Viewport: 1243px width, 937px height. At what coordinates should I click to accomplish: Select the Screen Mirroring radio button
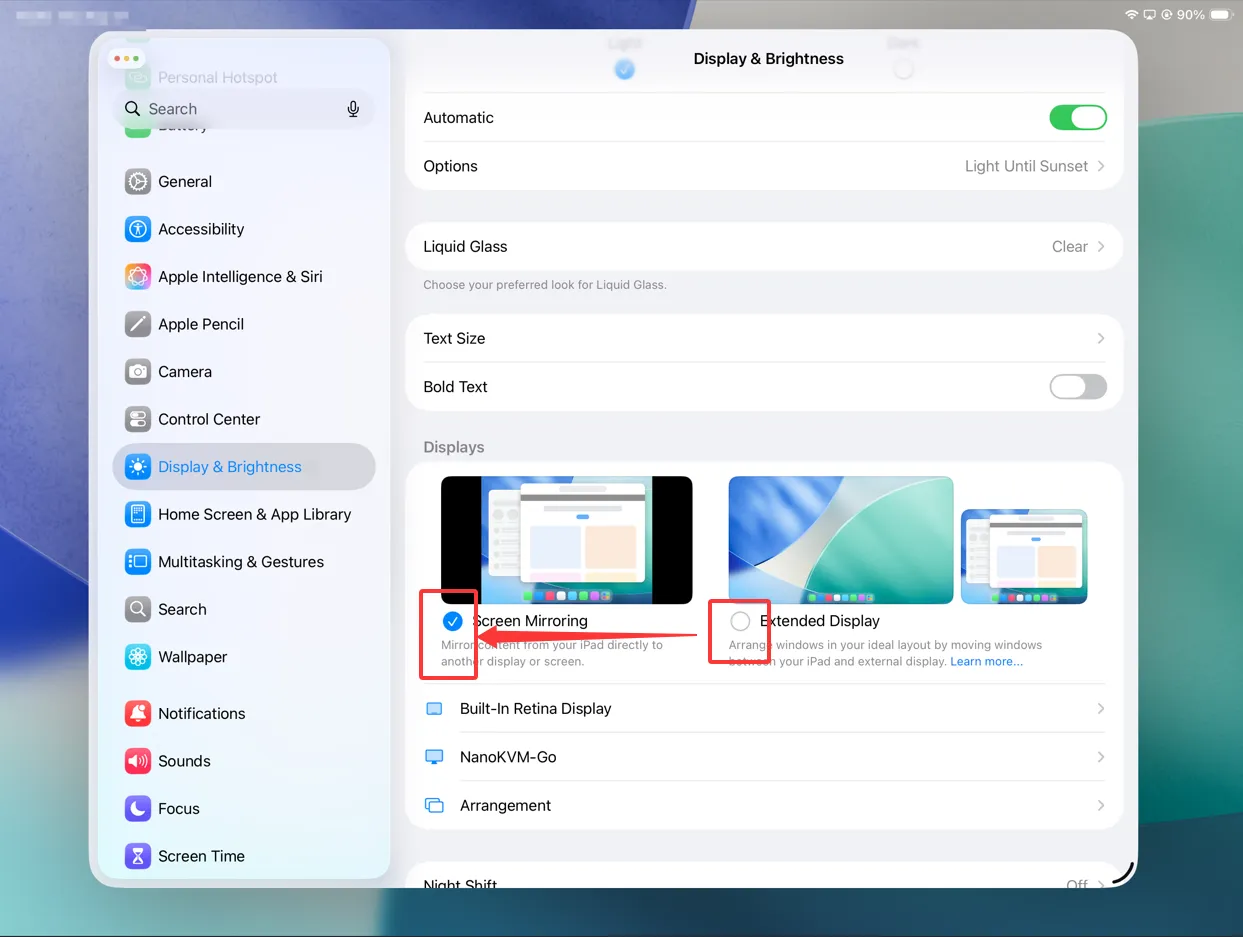[x=452, y=621]
